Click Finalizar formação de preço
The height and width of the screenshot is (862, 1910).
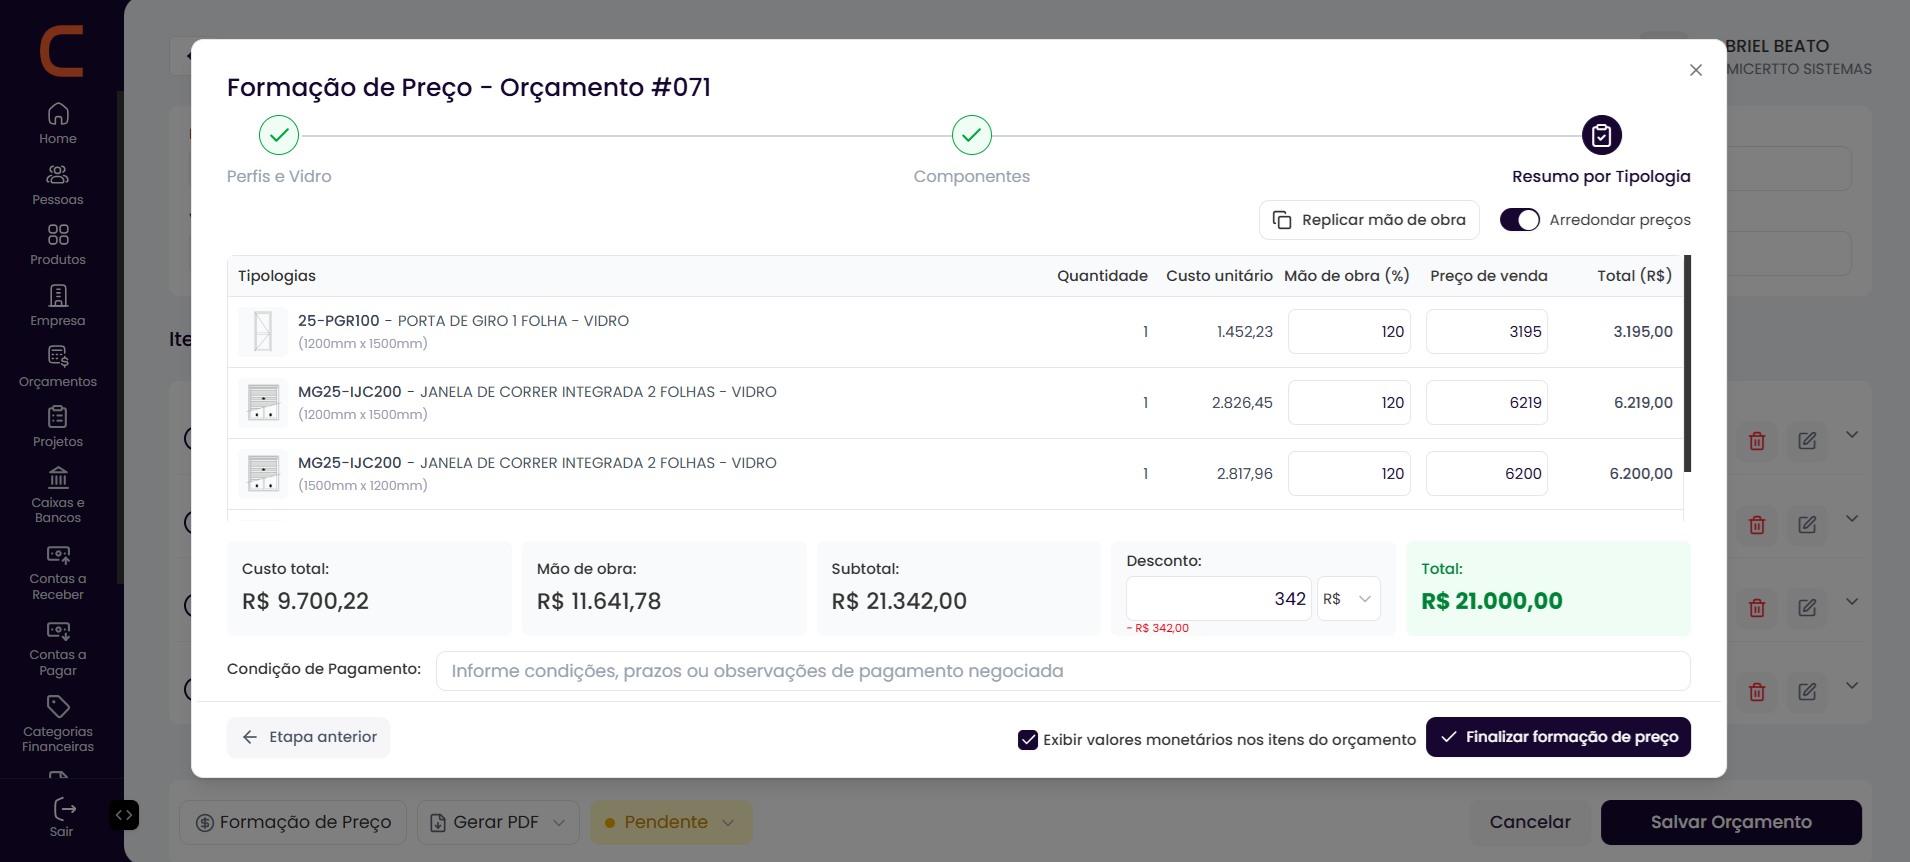1558,737
